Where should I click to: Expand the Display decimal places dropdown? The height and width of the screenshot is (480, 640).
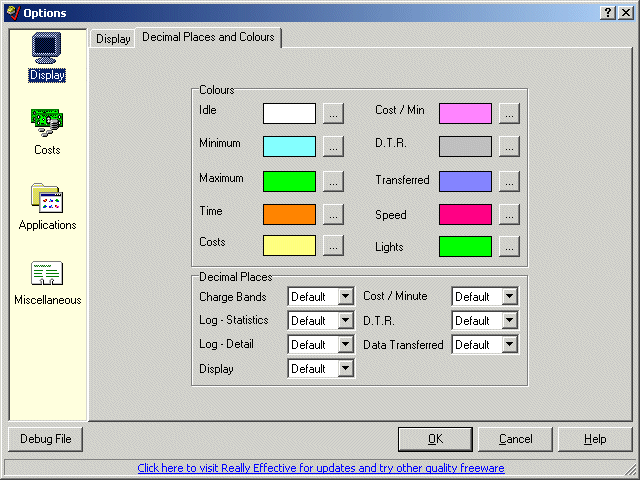click(345, 369)
